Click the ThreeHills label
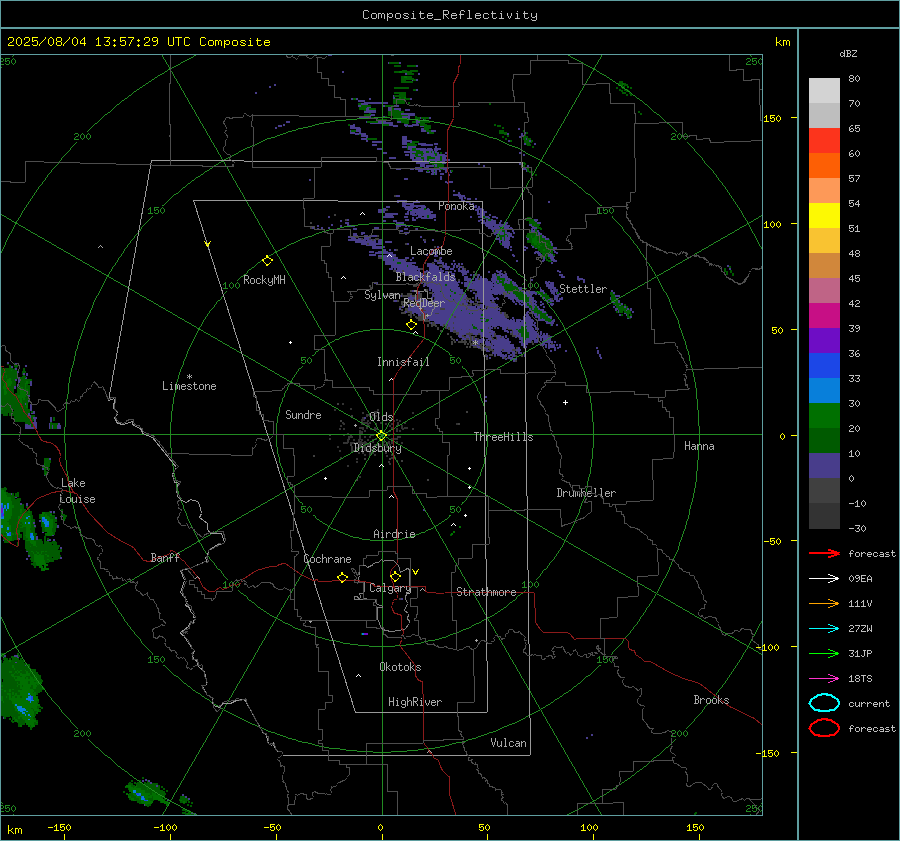This screenshot has height=841, width=900. coord(503,437)
